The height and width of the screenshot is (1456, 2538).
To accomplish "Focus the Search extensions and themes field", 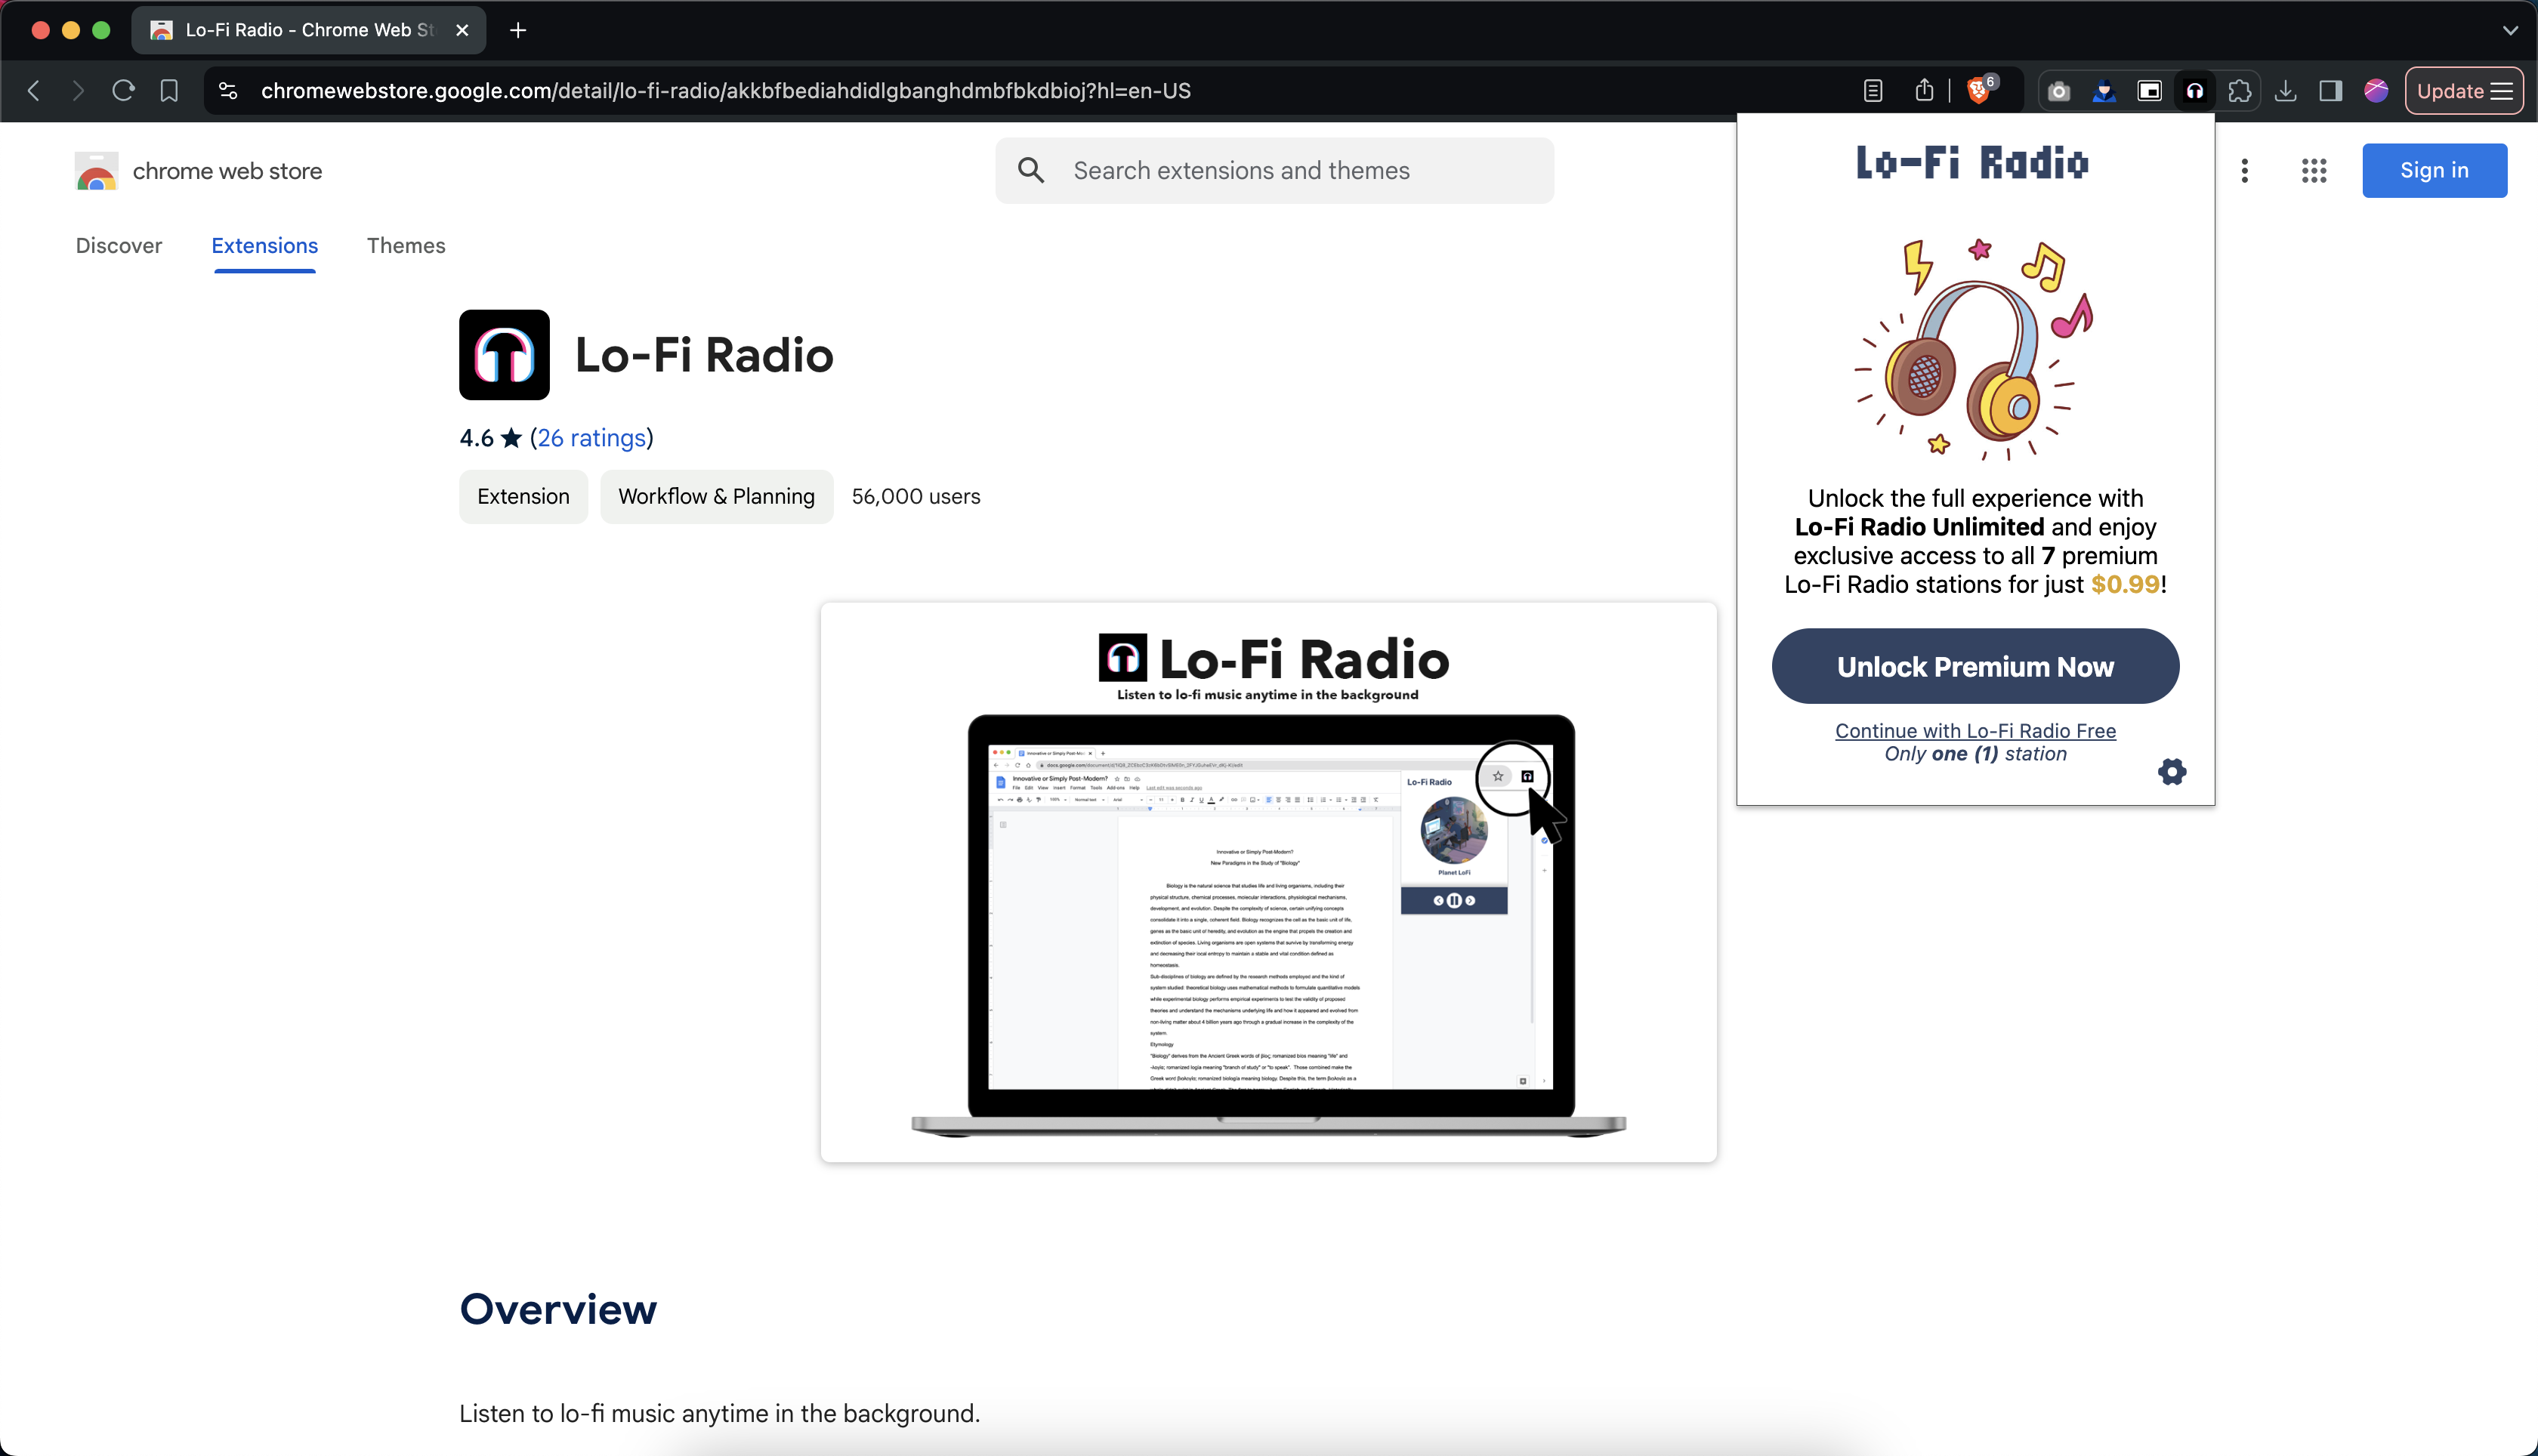I will coord(1274,171).
